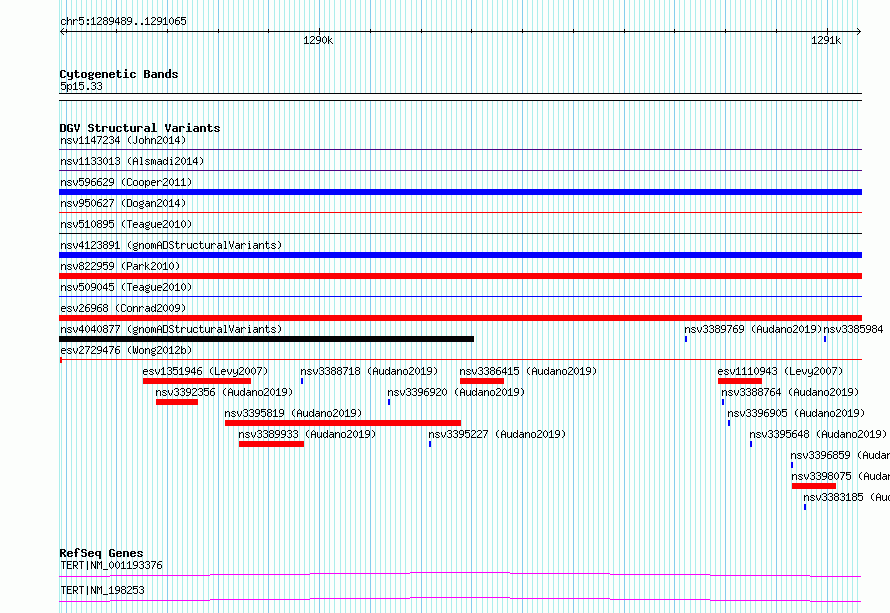Open the nsv822959 (Park2010) label
This screenshot has width=890, height=613.
[120, 266]
